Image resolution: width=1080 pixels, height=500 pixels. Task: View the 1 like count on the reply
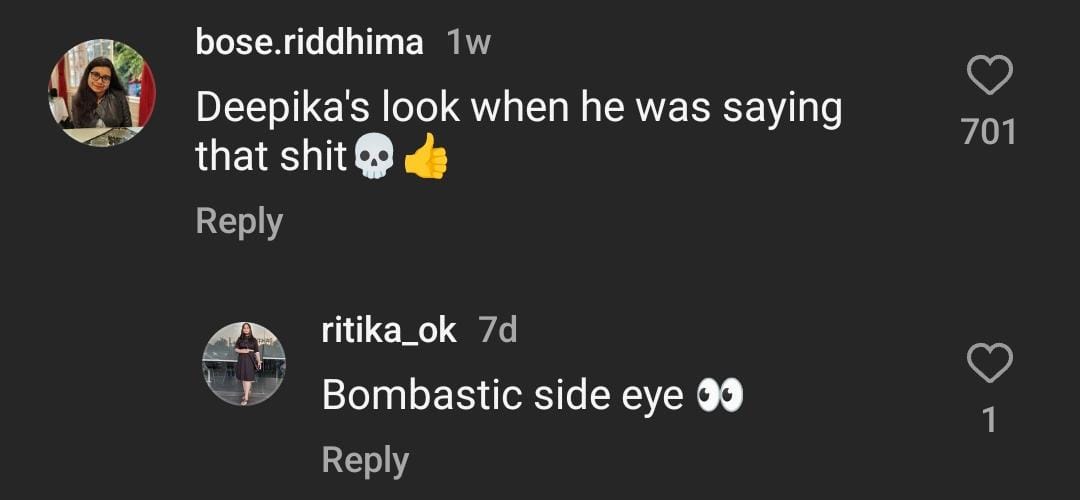(989, 420)
